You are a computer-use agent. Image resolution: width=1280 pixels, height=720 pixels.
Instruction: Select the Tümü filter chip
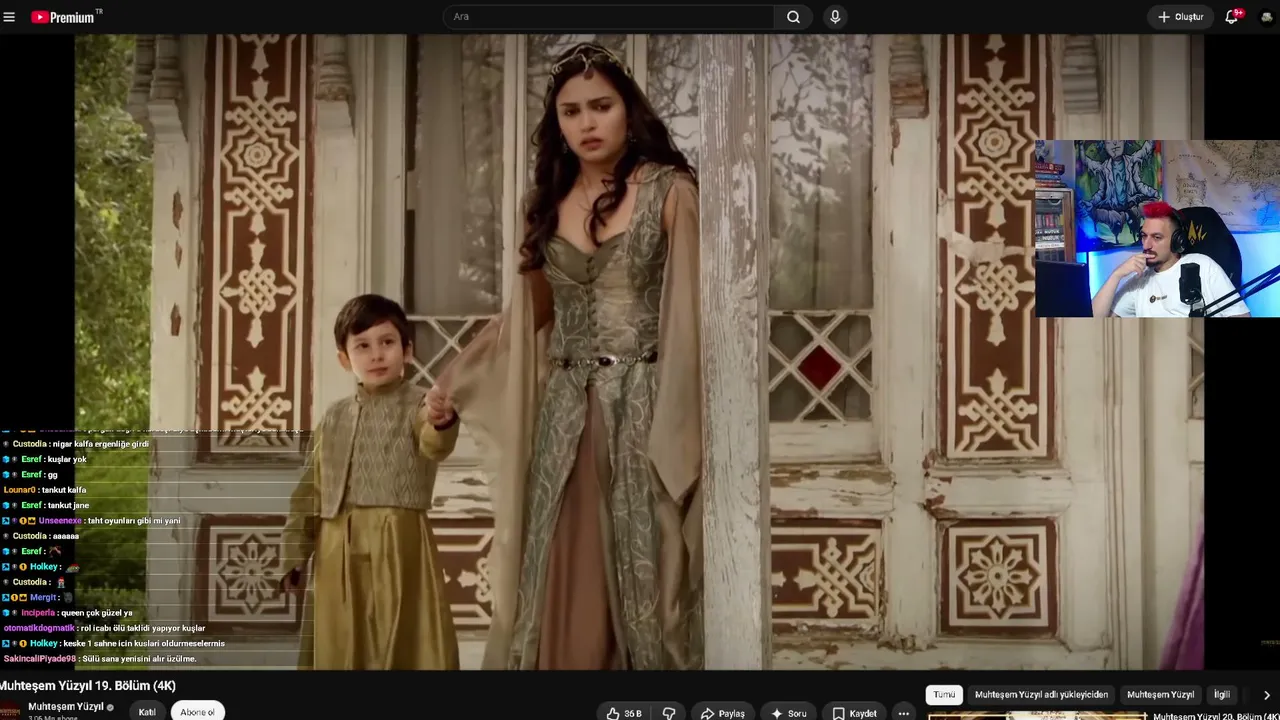944,695
